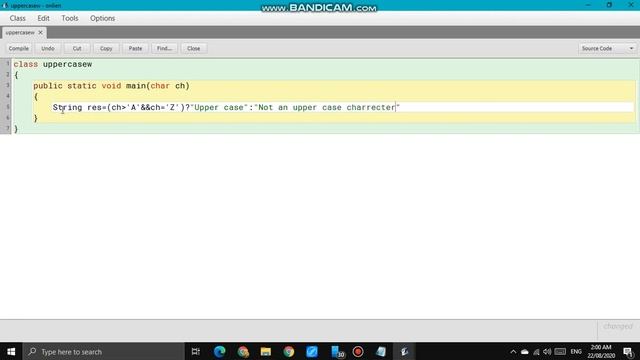Open the Windows Start menu
Image resolution: width=640 pixels, height=360 pixels.
(x=11, y=351)
